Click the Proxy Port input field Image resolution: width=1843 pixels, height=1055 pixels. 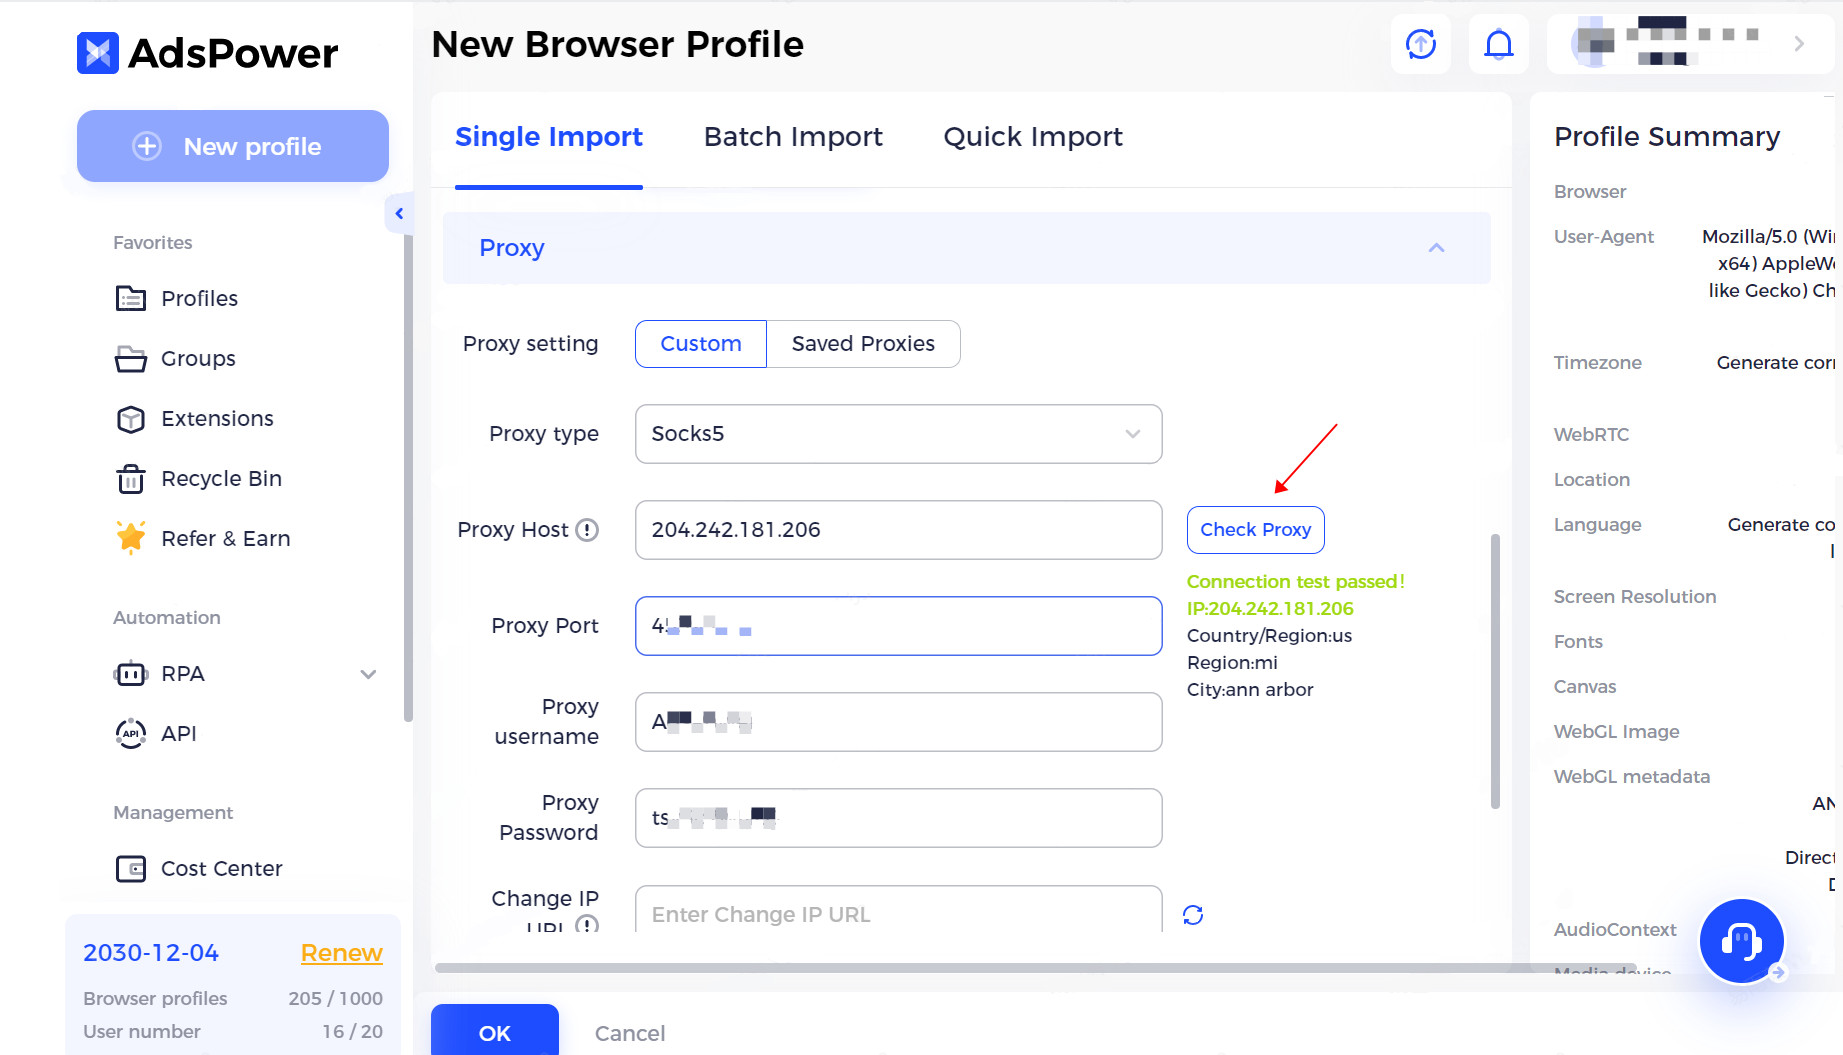[x=898, y=626]
